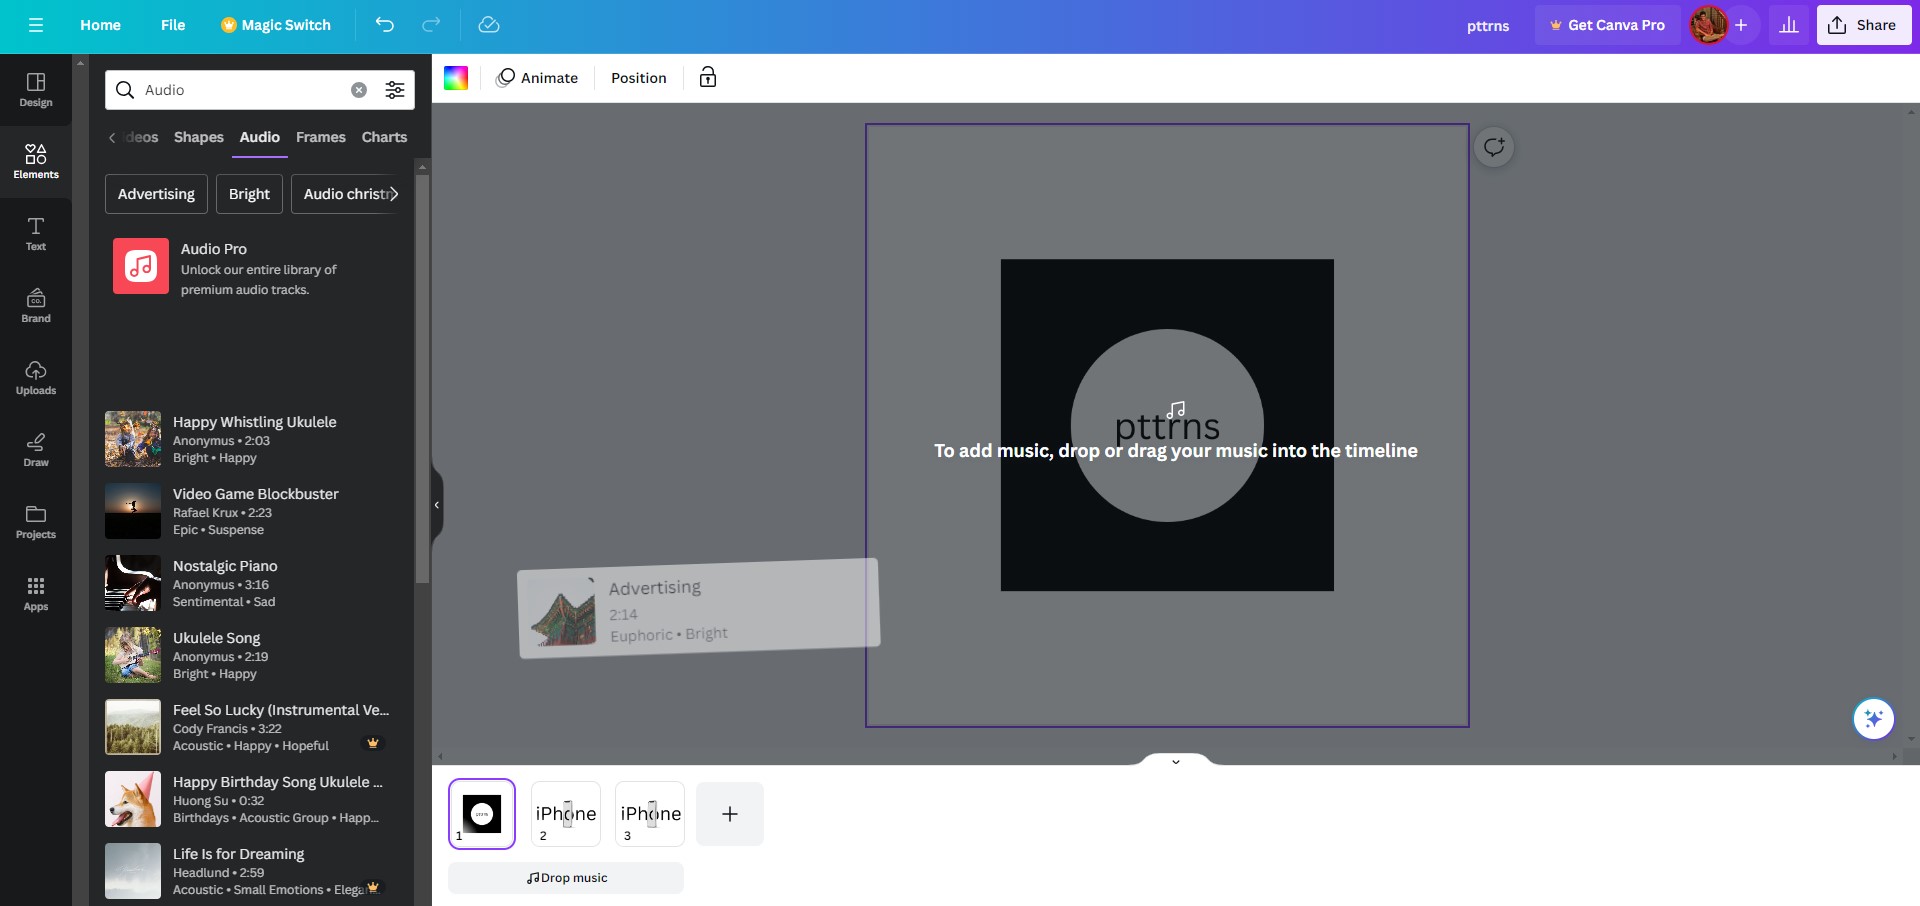1920x906 pixels.
Task: Open the Apps side panel
Action: (x=36, y=593)
